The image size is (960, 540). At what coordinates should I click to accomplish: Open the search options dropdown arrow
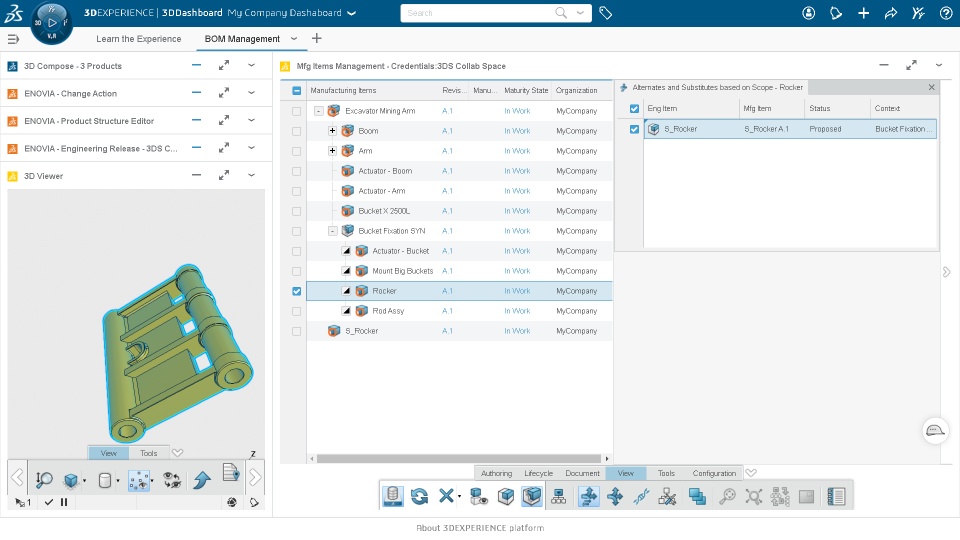[580, 13]
